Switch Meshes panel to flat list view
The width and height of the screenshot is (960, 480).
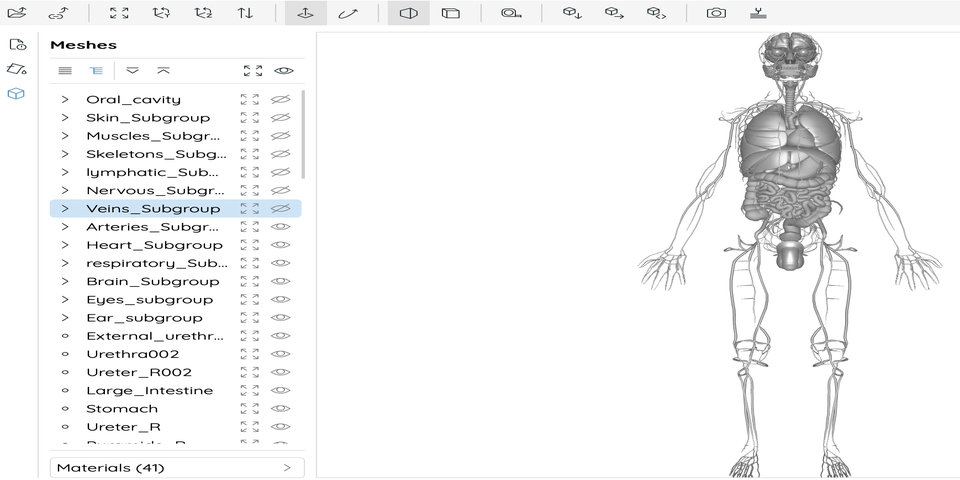click(x=65, y=70)
